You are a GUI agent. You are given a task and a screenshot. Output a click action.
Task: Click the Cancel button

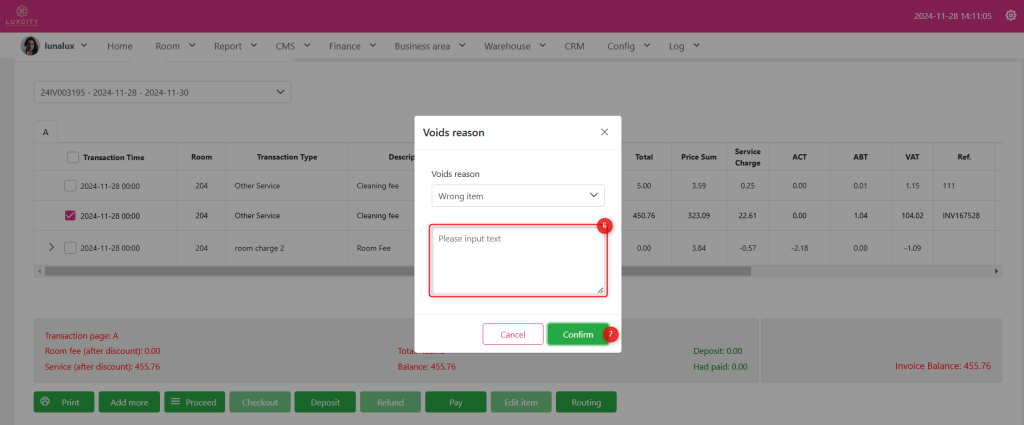click(512, 334)
